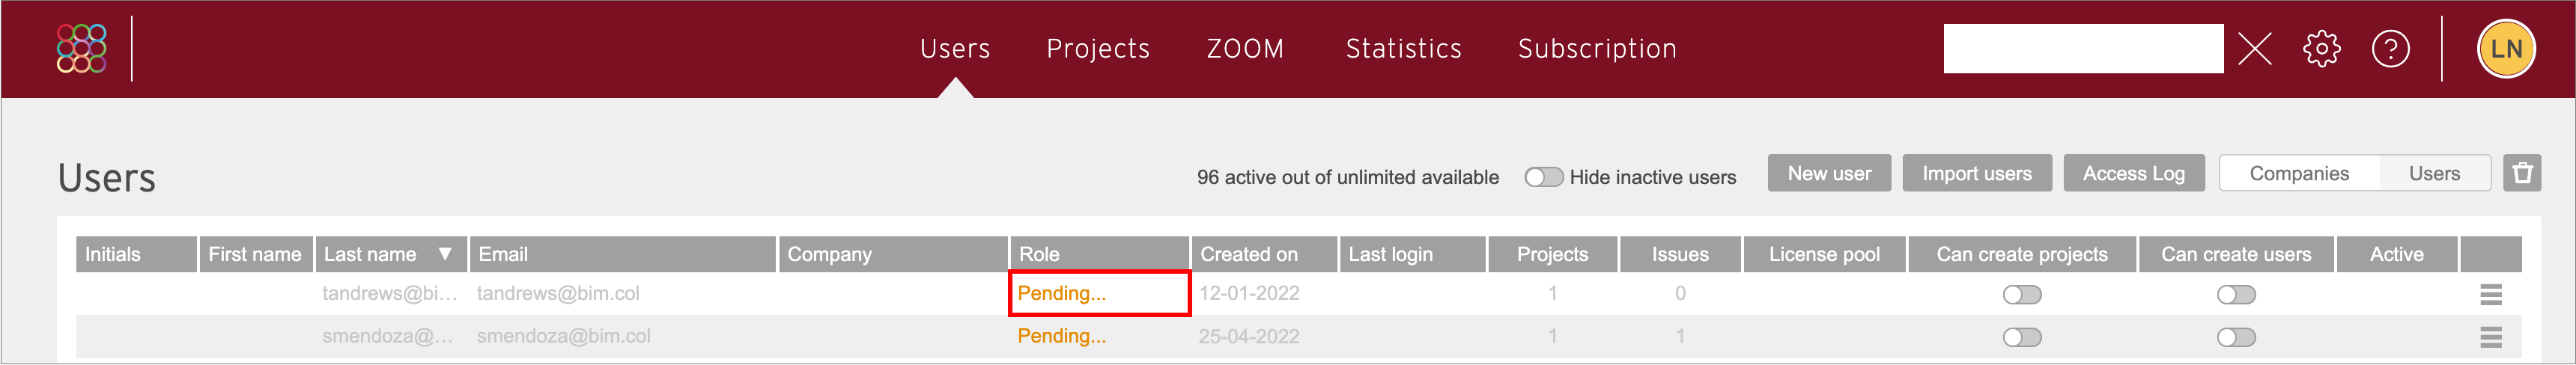Clear the search field with X icon
This screenshot has height=365, width=2576.
tap(2254, 49)
